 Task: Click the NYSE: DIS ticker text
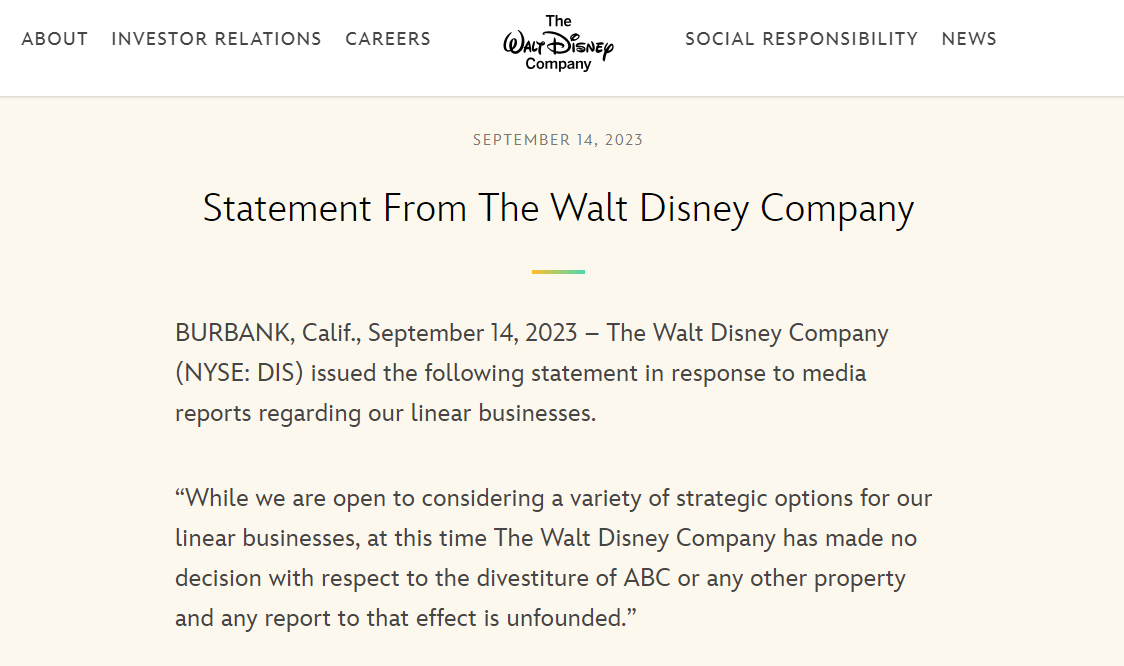(x=241, y=373)
